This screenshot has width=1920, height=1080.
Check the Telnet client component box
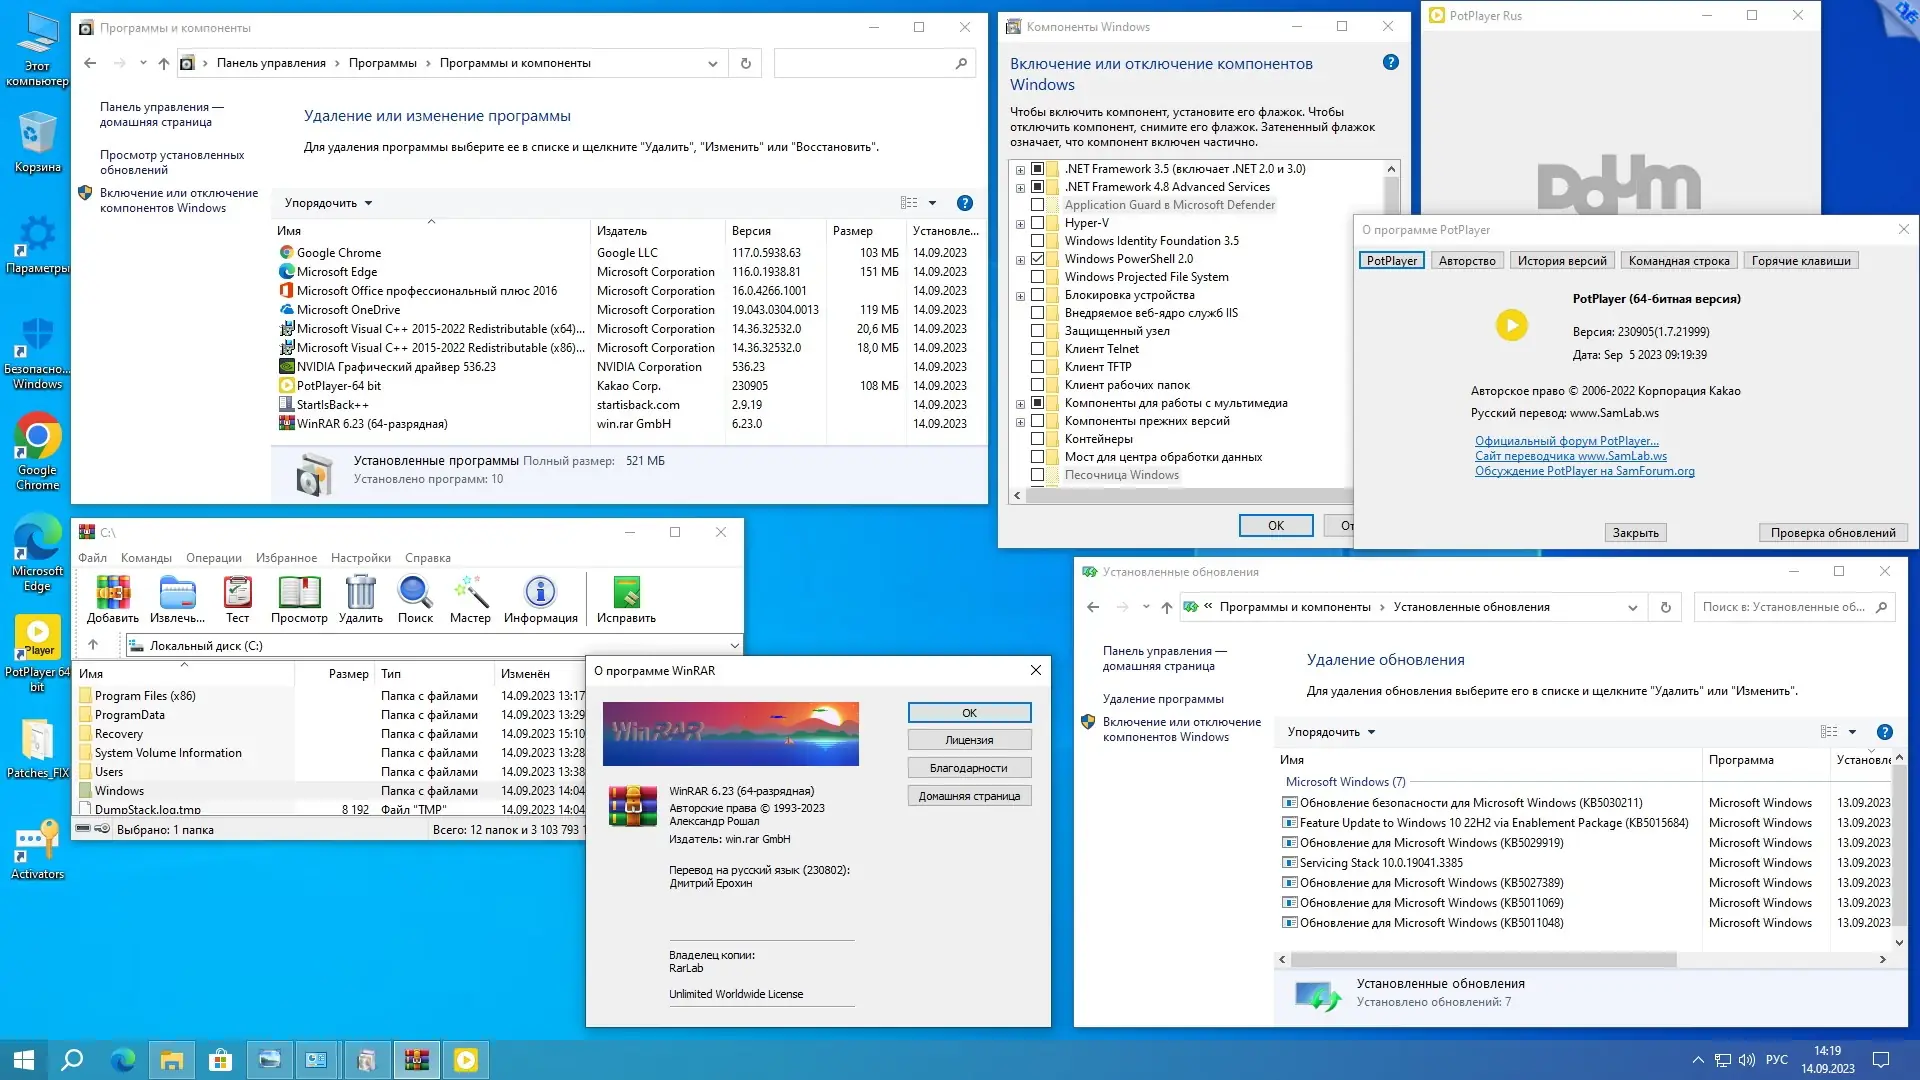click(1037, 349)
